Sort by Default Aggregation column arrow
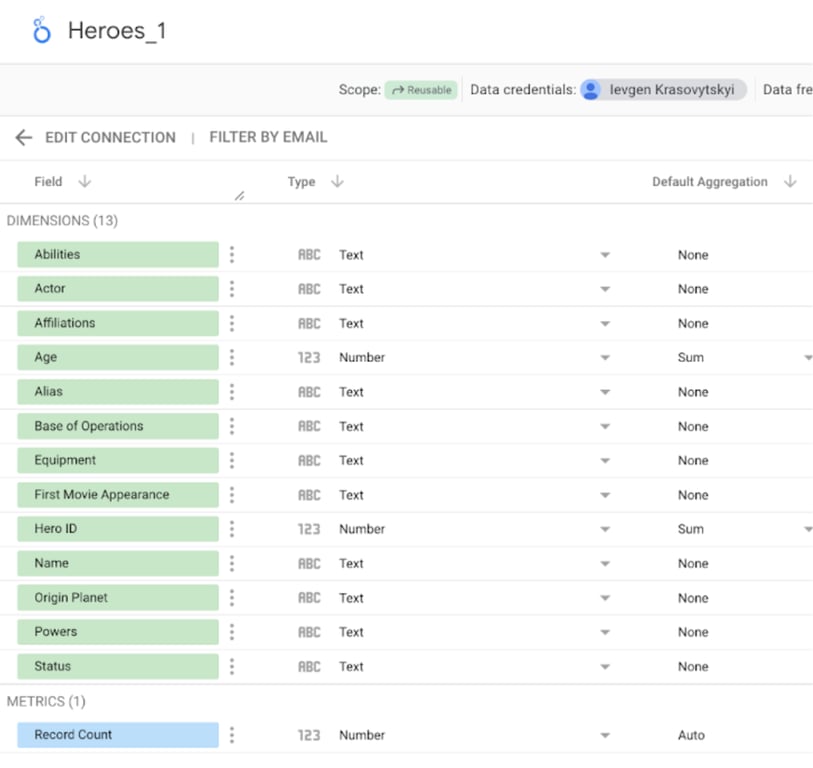The width and height of the screenshot is (813, 768). 790,181
